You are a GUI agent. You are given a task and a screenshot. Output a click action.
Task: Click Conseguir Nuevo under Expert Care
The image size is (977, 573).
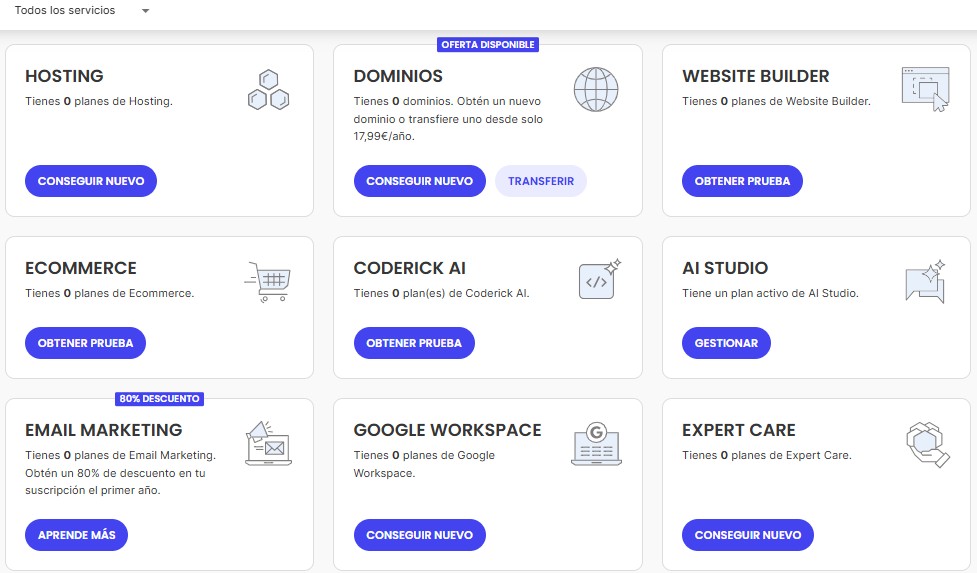coord(748,535)
